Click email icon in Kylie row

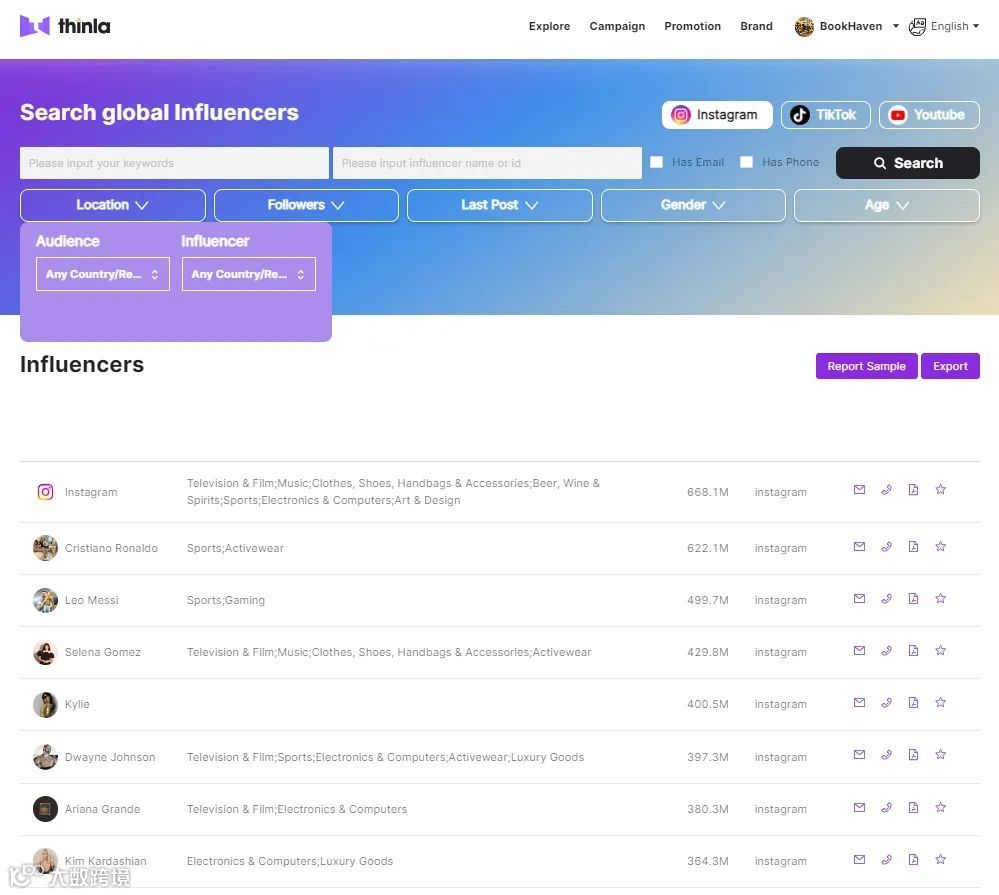tap(859, 703)
